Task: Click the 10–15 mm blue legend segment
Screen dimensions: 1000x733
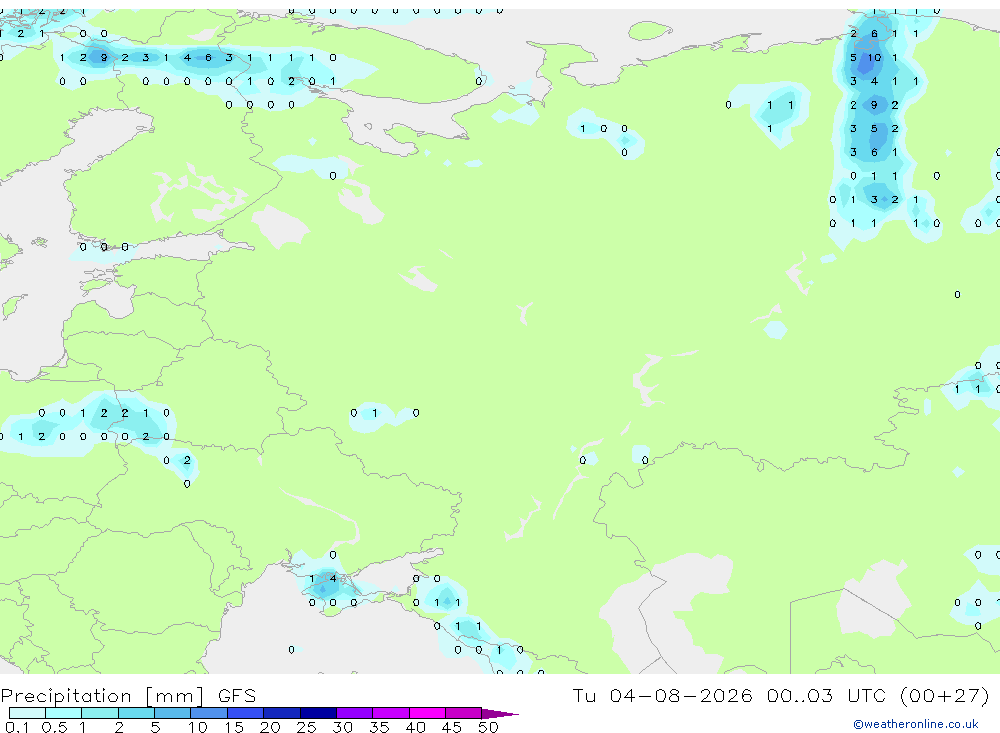Action: point(209,713)
